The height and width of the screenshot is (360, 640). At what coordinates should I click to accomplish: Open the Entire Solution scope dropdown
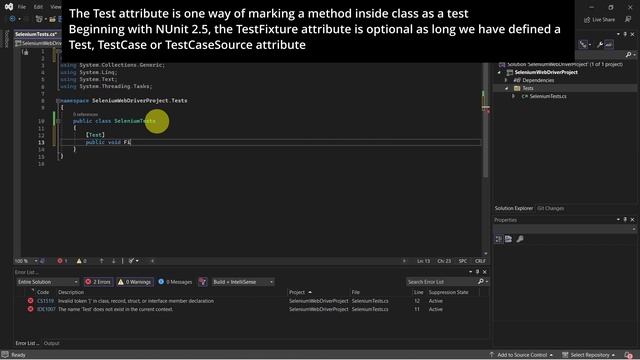point(47,282)
